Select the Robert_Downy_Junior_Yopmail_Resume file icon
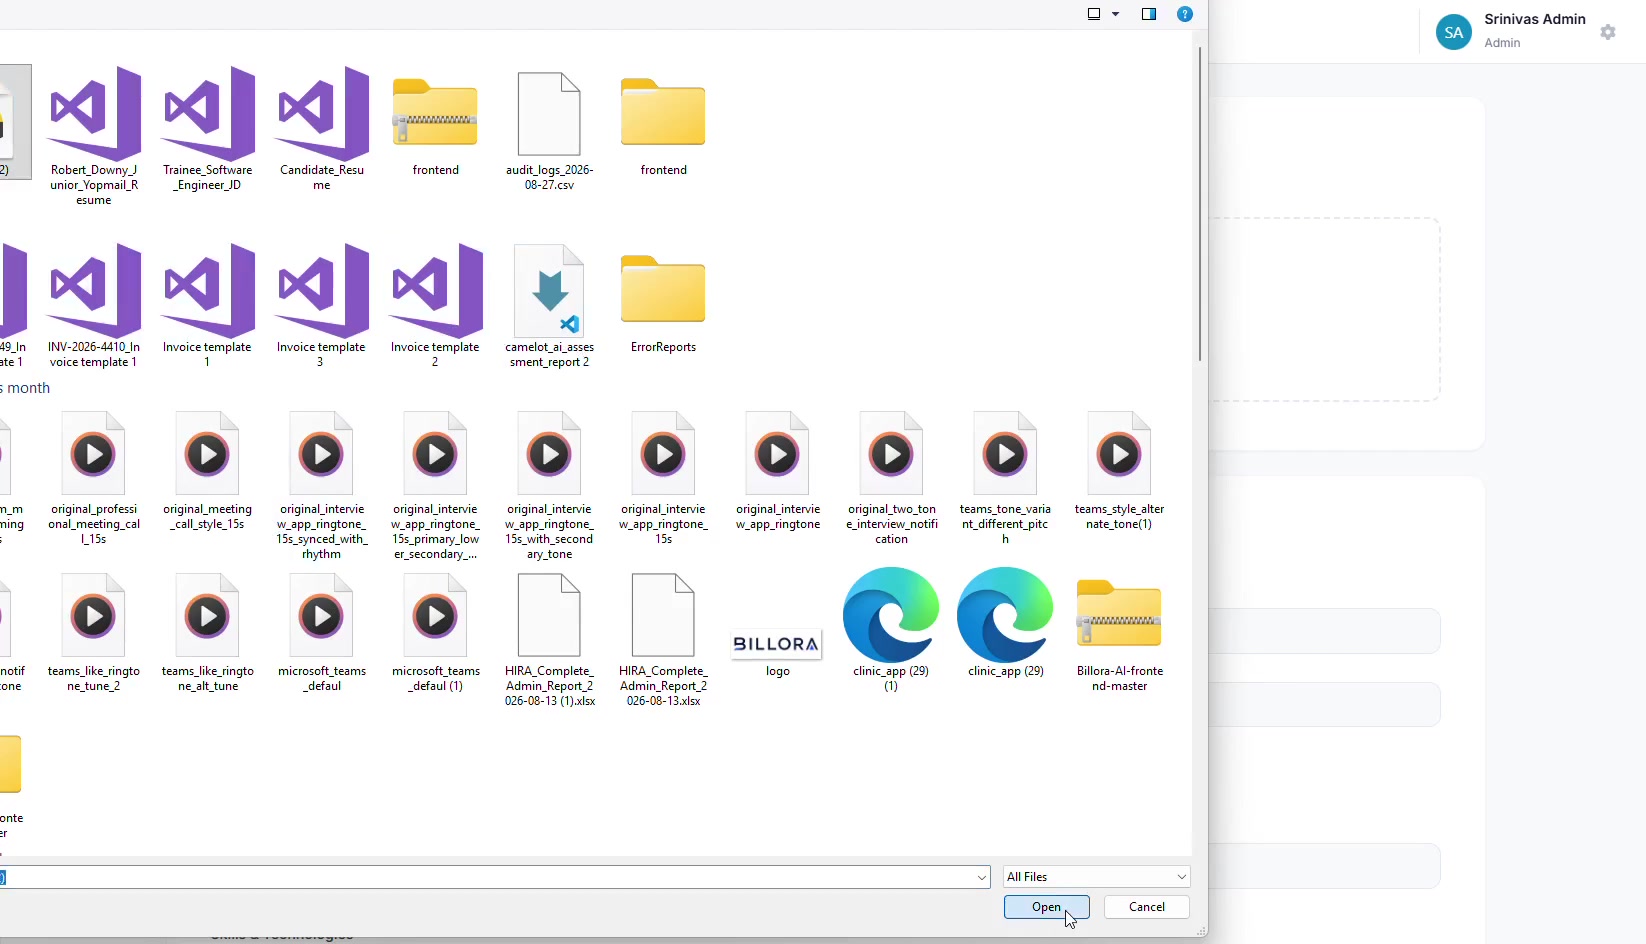1646x944 pixels. coord(94,114)
